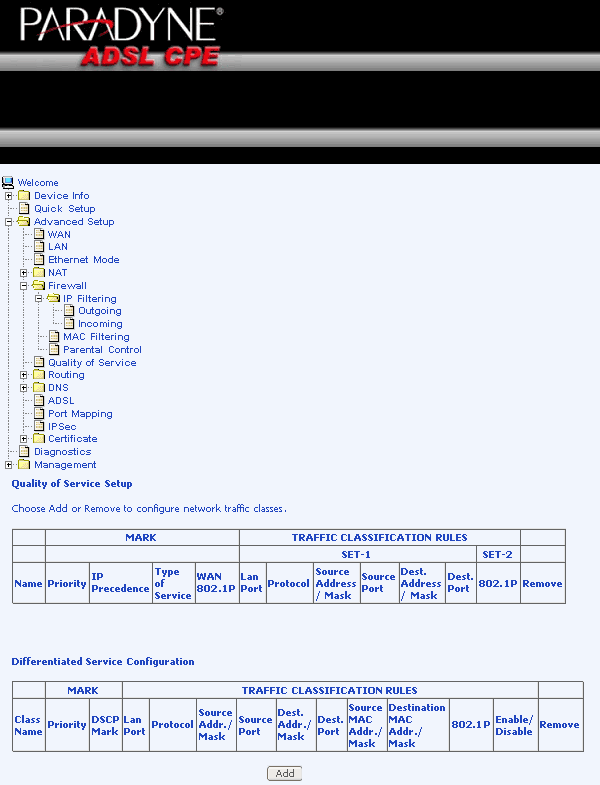Click the Certificate folder icon
The image size is (600, 785).
(x=39, y=439)
